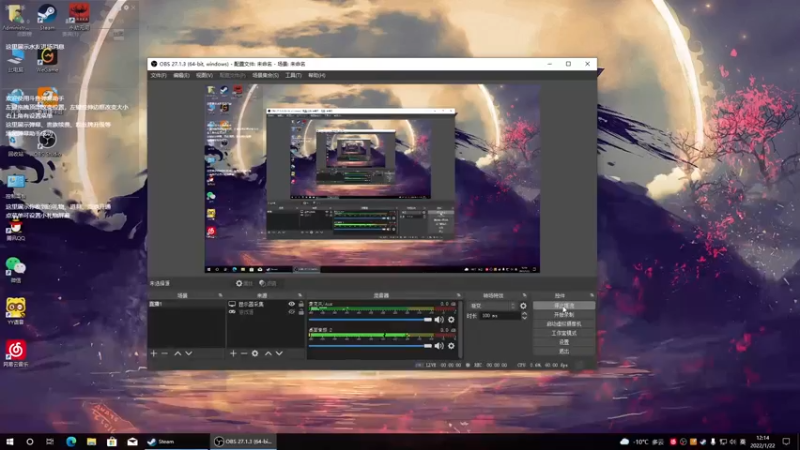
Task: Click 退出 button to exit OBS
Action: click(x=564, y=352)
